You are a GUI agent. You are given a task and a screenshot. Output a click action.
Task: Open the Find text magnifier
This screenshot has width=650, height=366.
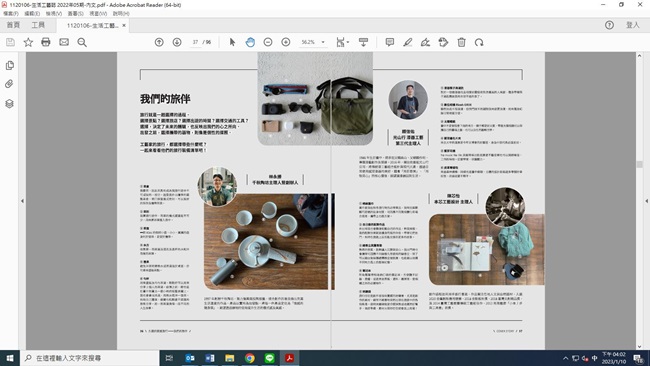[x=82, y=42]
